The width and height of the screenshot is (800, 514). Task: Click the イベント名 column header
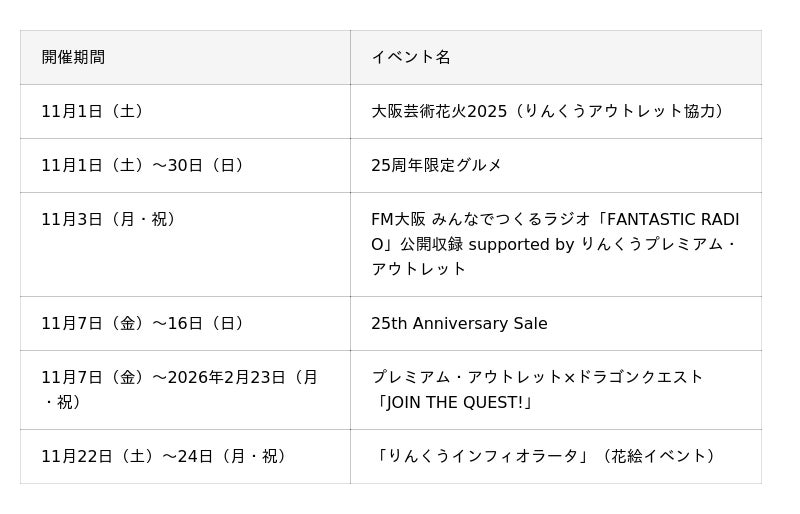pos(411,57)
